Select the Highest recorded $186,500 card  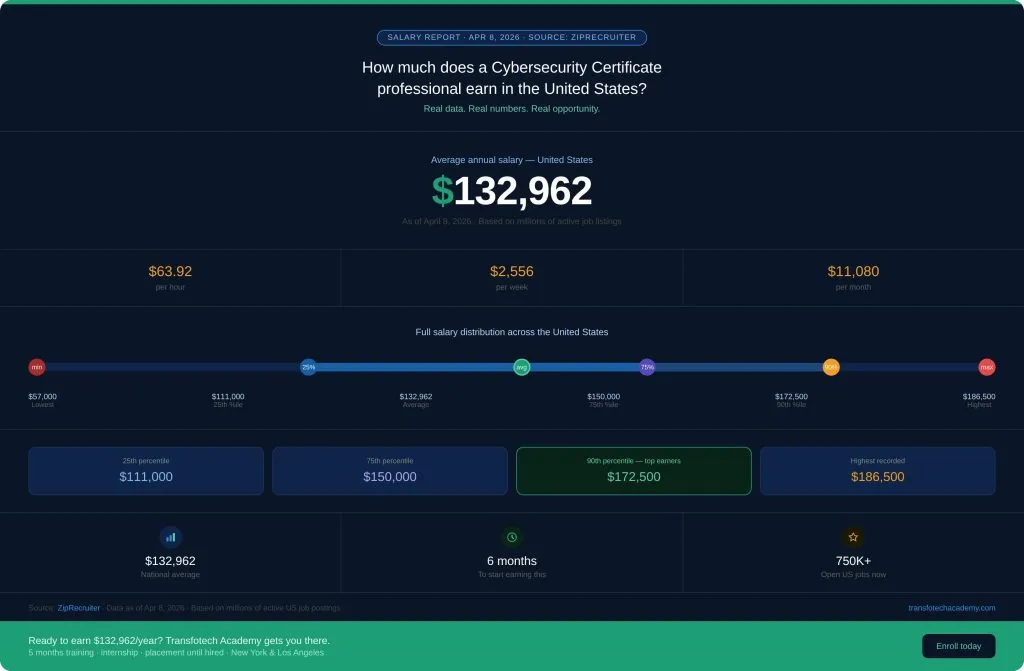pos(877,471)
